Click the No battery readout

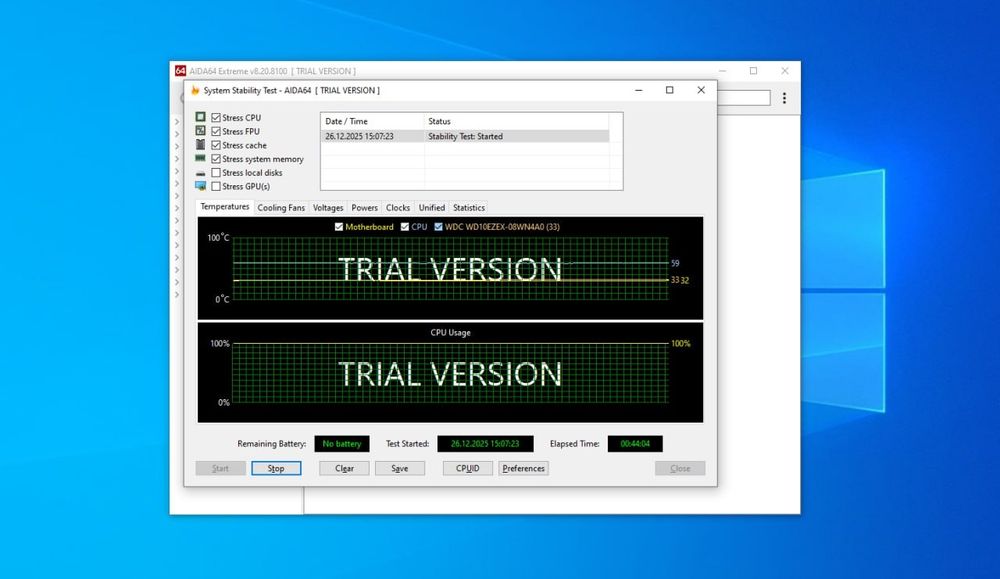point(342,444)
